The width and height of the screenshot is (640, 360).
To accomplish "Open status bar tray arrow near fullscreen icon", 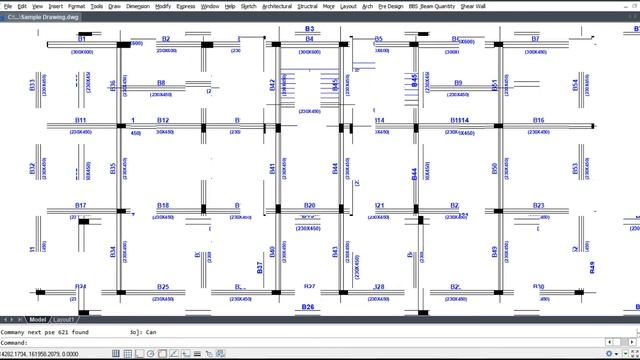I will 625,354.
